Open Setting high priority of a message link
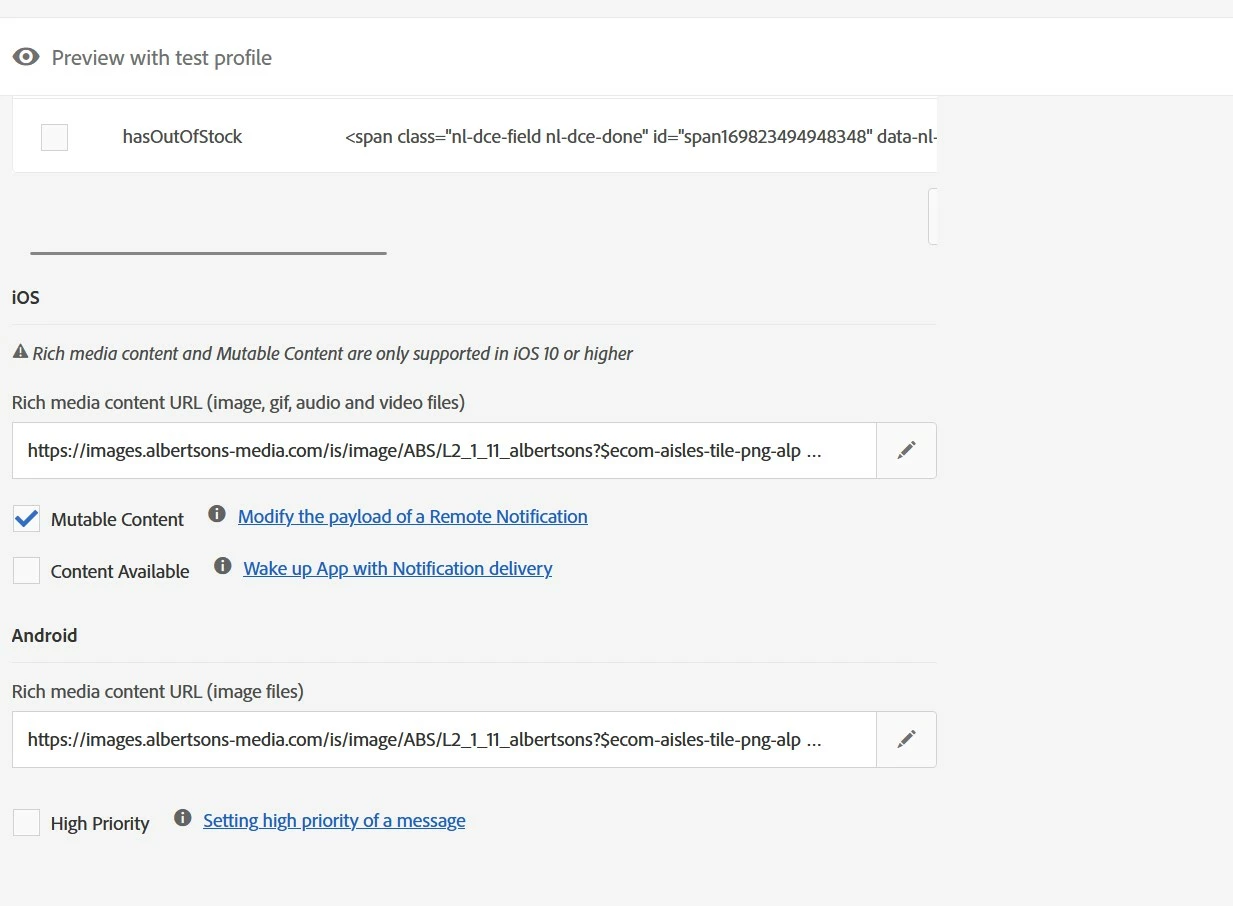This screenshot has width=1233, height=906. [334, 821]
